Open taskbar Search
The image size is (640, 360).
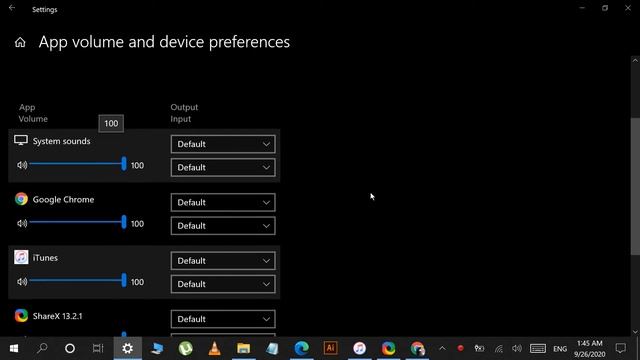click(42, 348)
